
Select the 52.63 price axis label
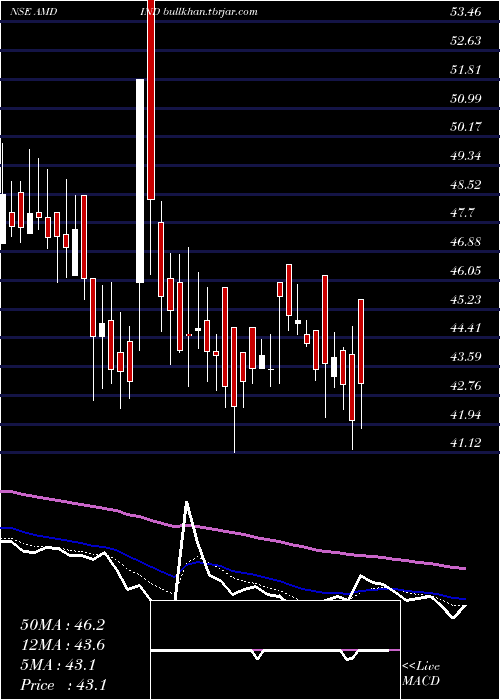pos(466,41)
